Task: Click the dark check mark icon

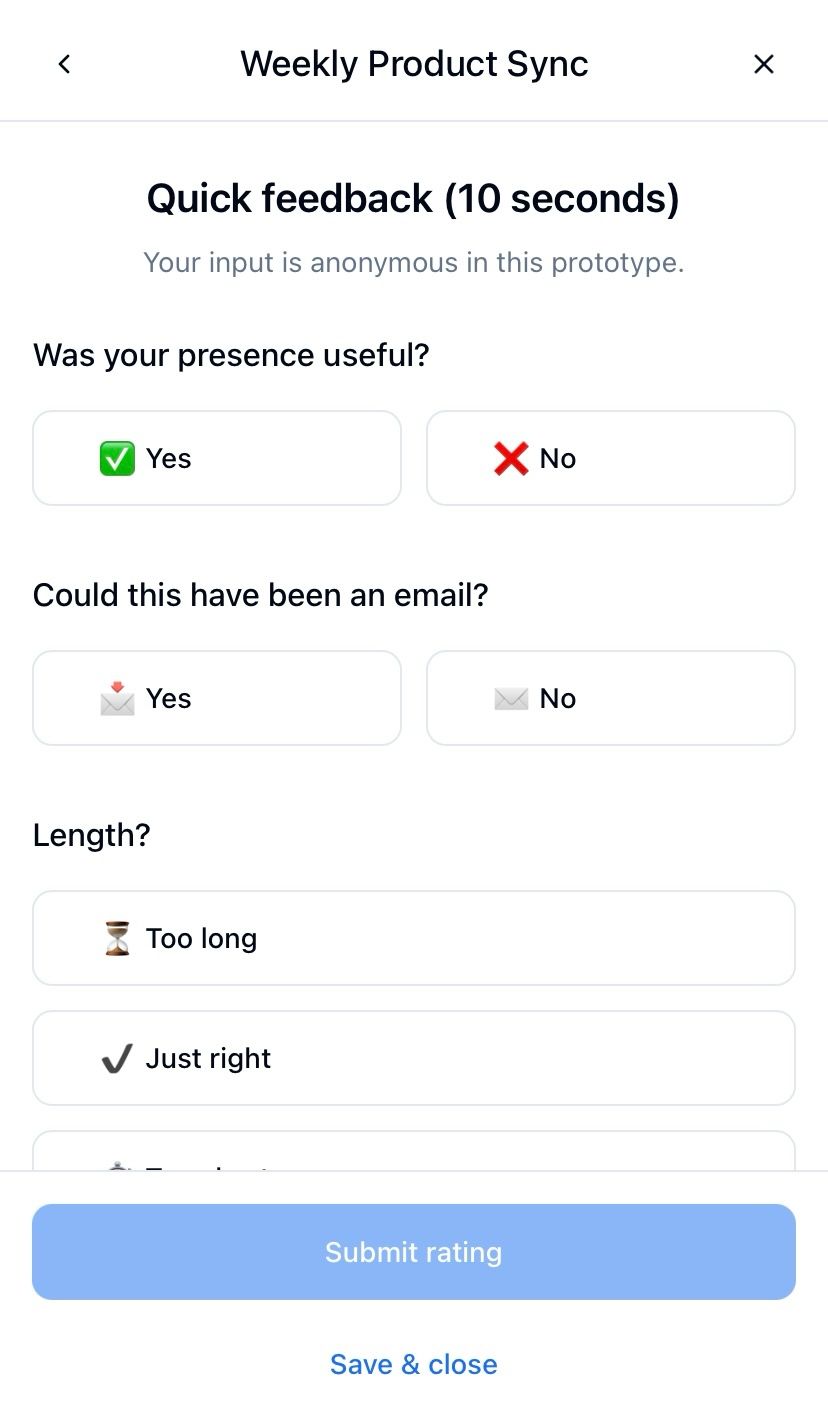Action: (117, 1058)
